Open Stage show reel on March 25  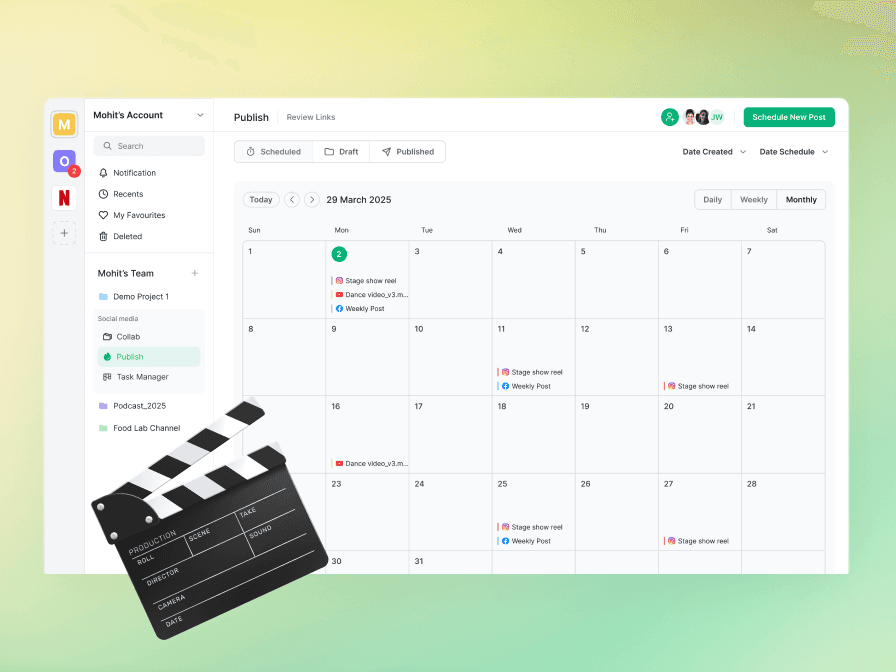tap(530, 527)
